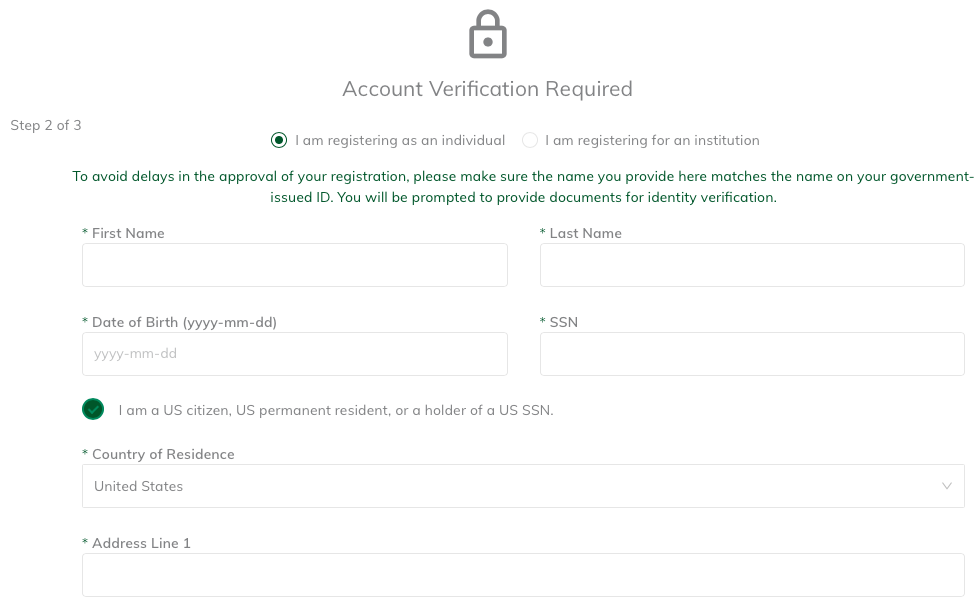Screen dimensions: 978x601
Task: Click the chevron arrow in the country dropdown
Action: click(947, 486)
